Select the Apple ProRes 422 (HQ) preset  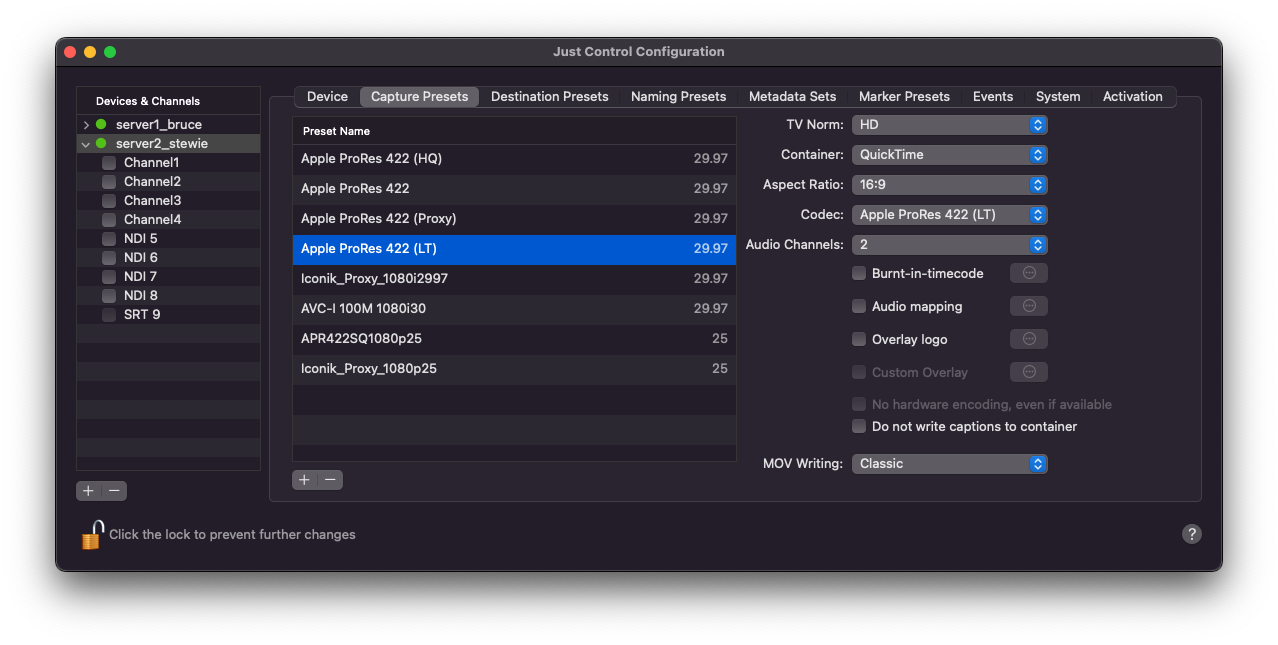514,159
